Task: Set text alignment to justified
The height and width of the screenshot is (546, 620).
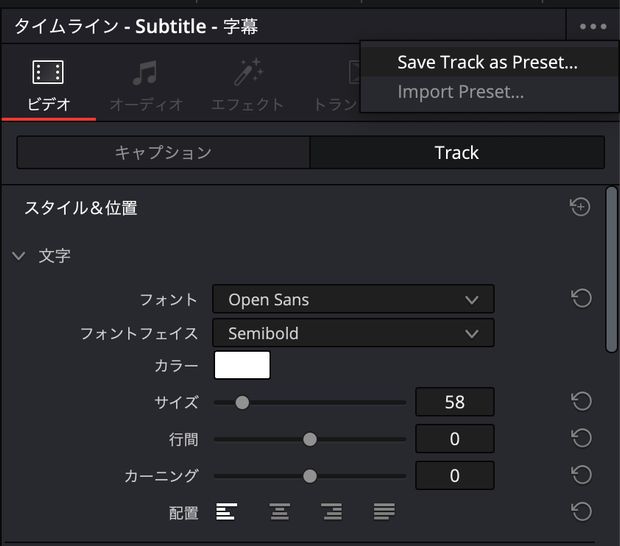Action: (384, 512)
